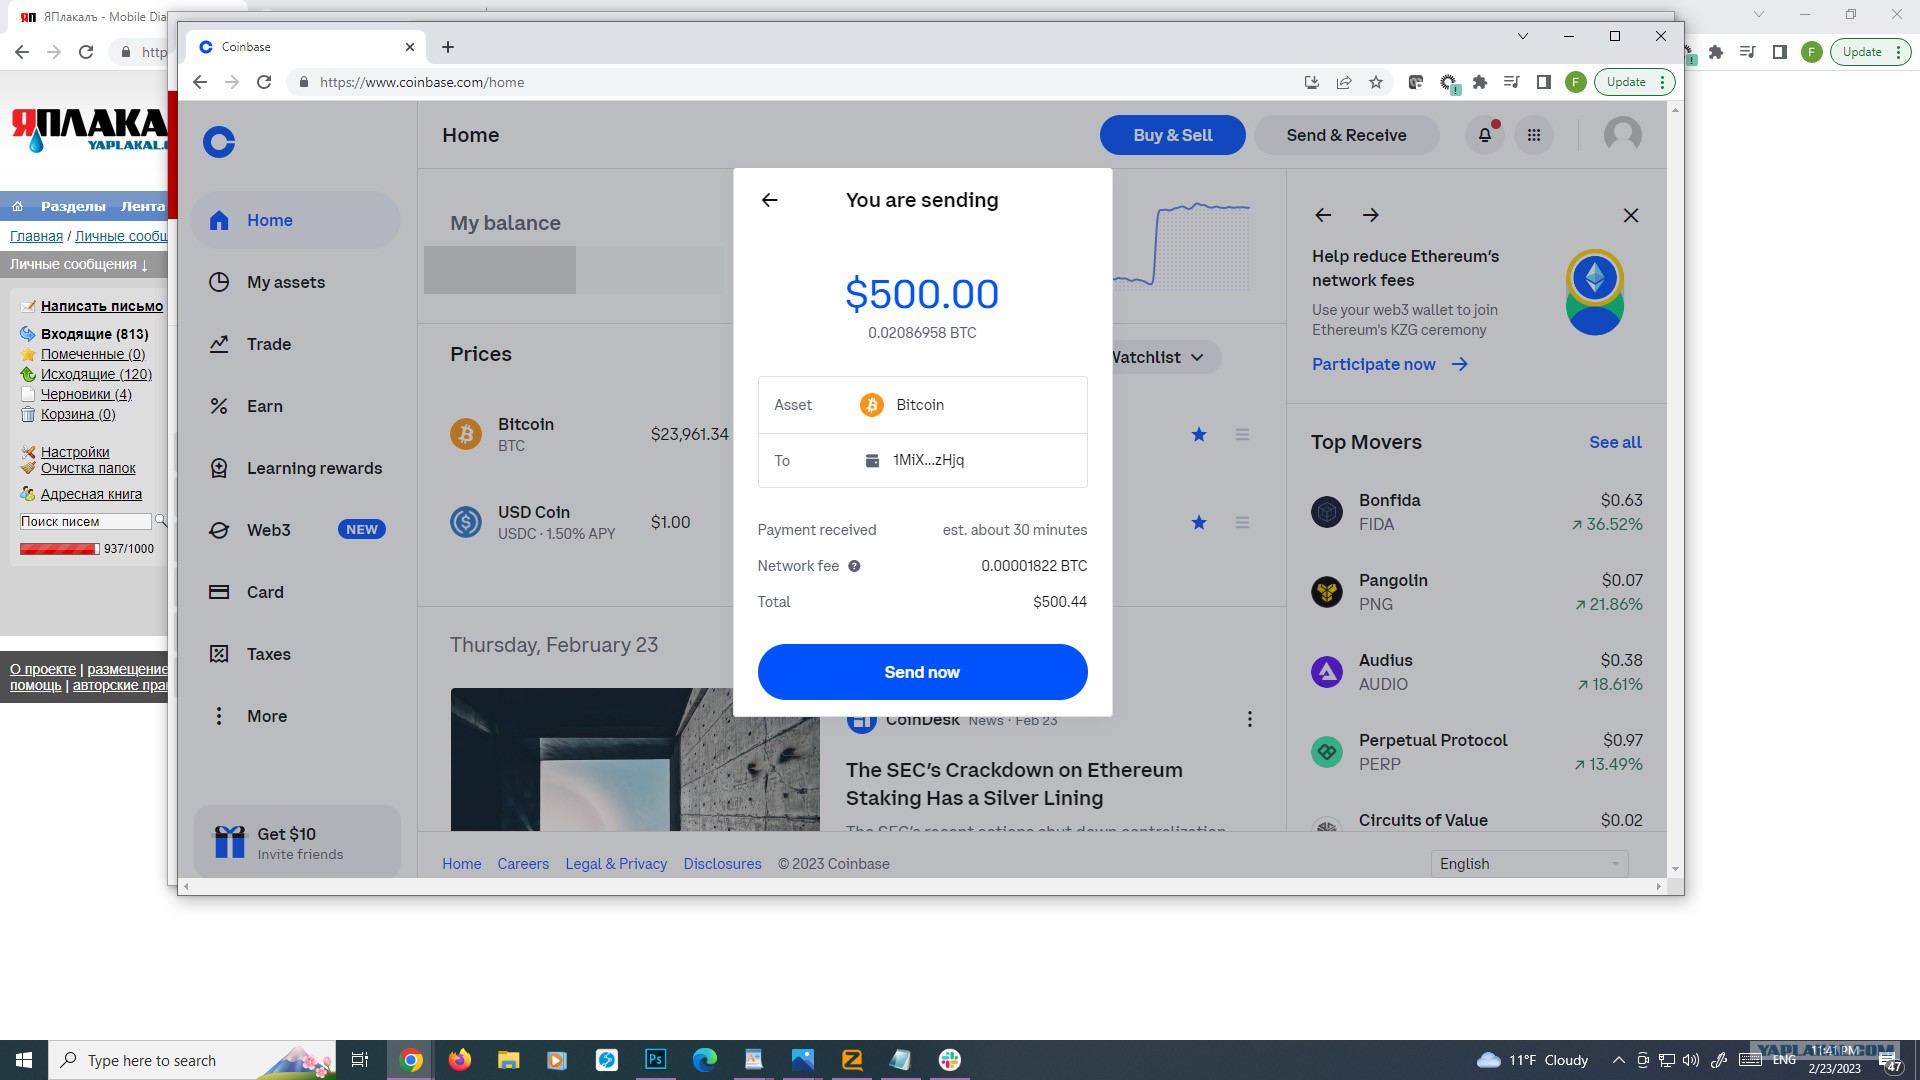Click the Buy & Sell button
The image size is (1920, 1080).
pos(1172,135)
